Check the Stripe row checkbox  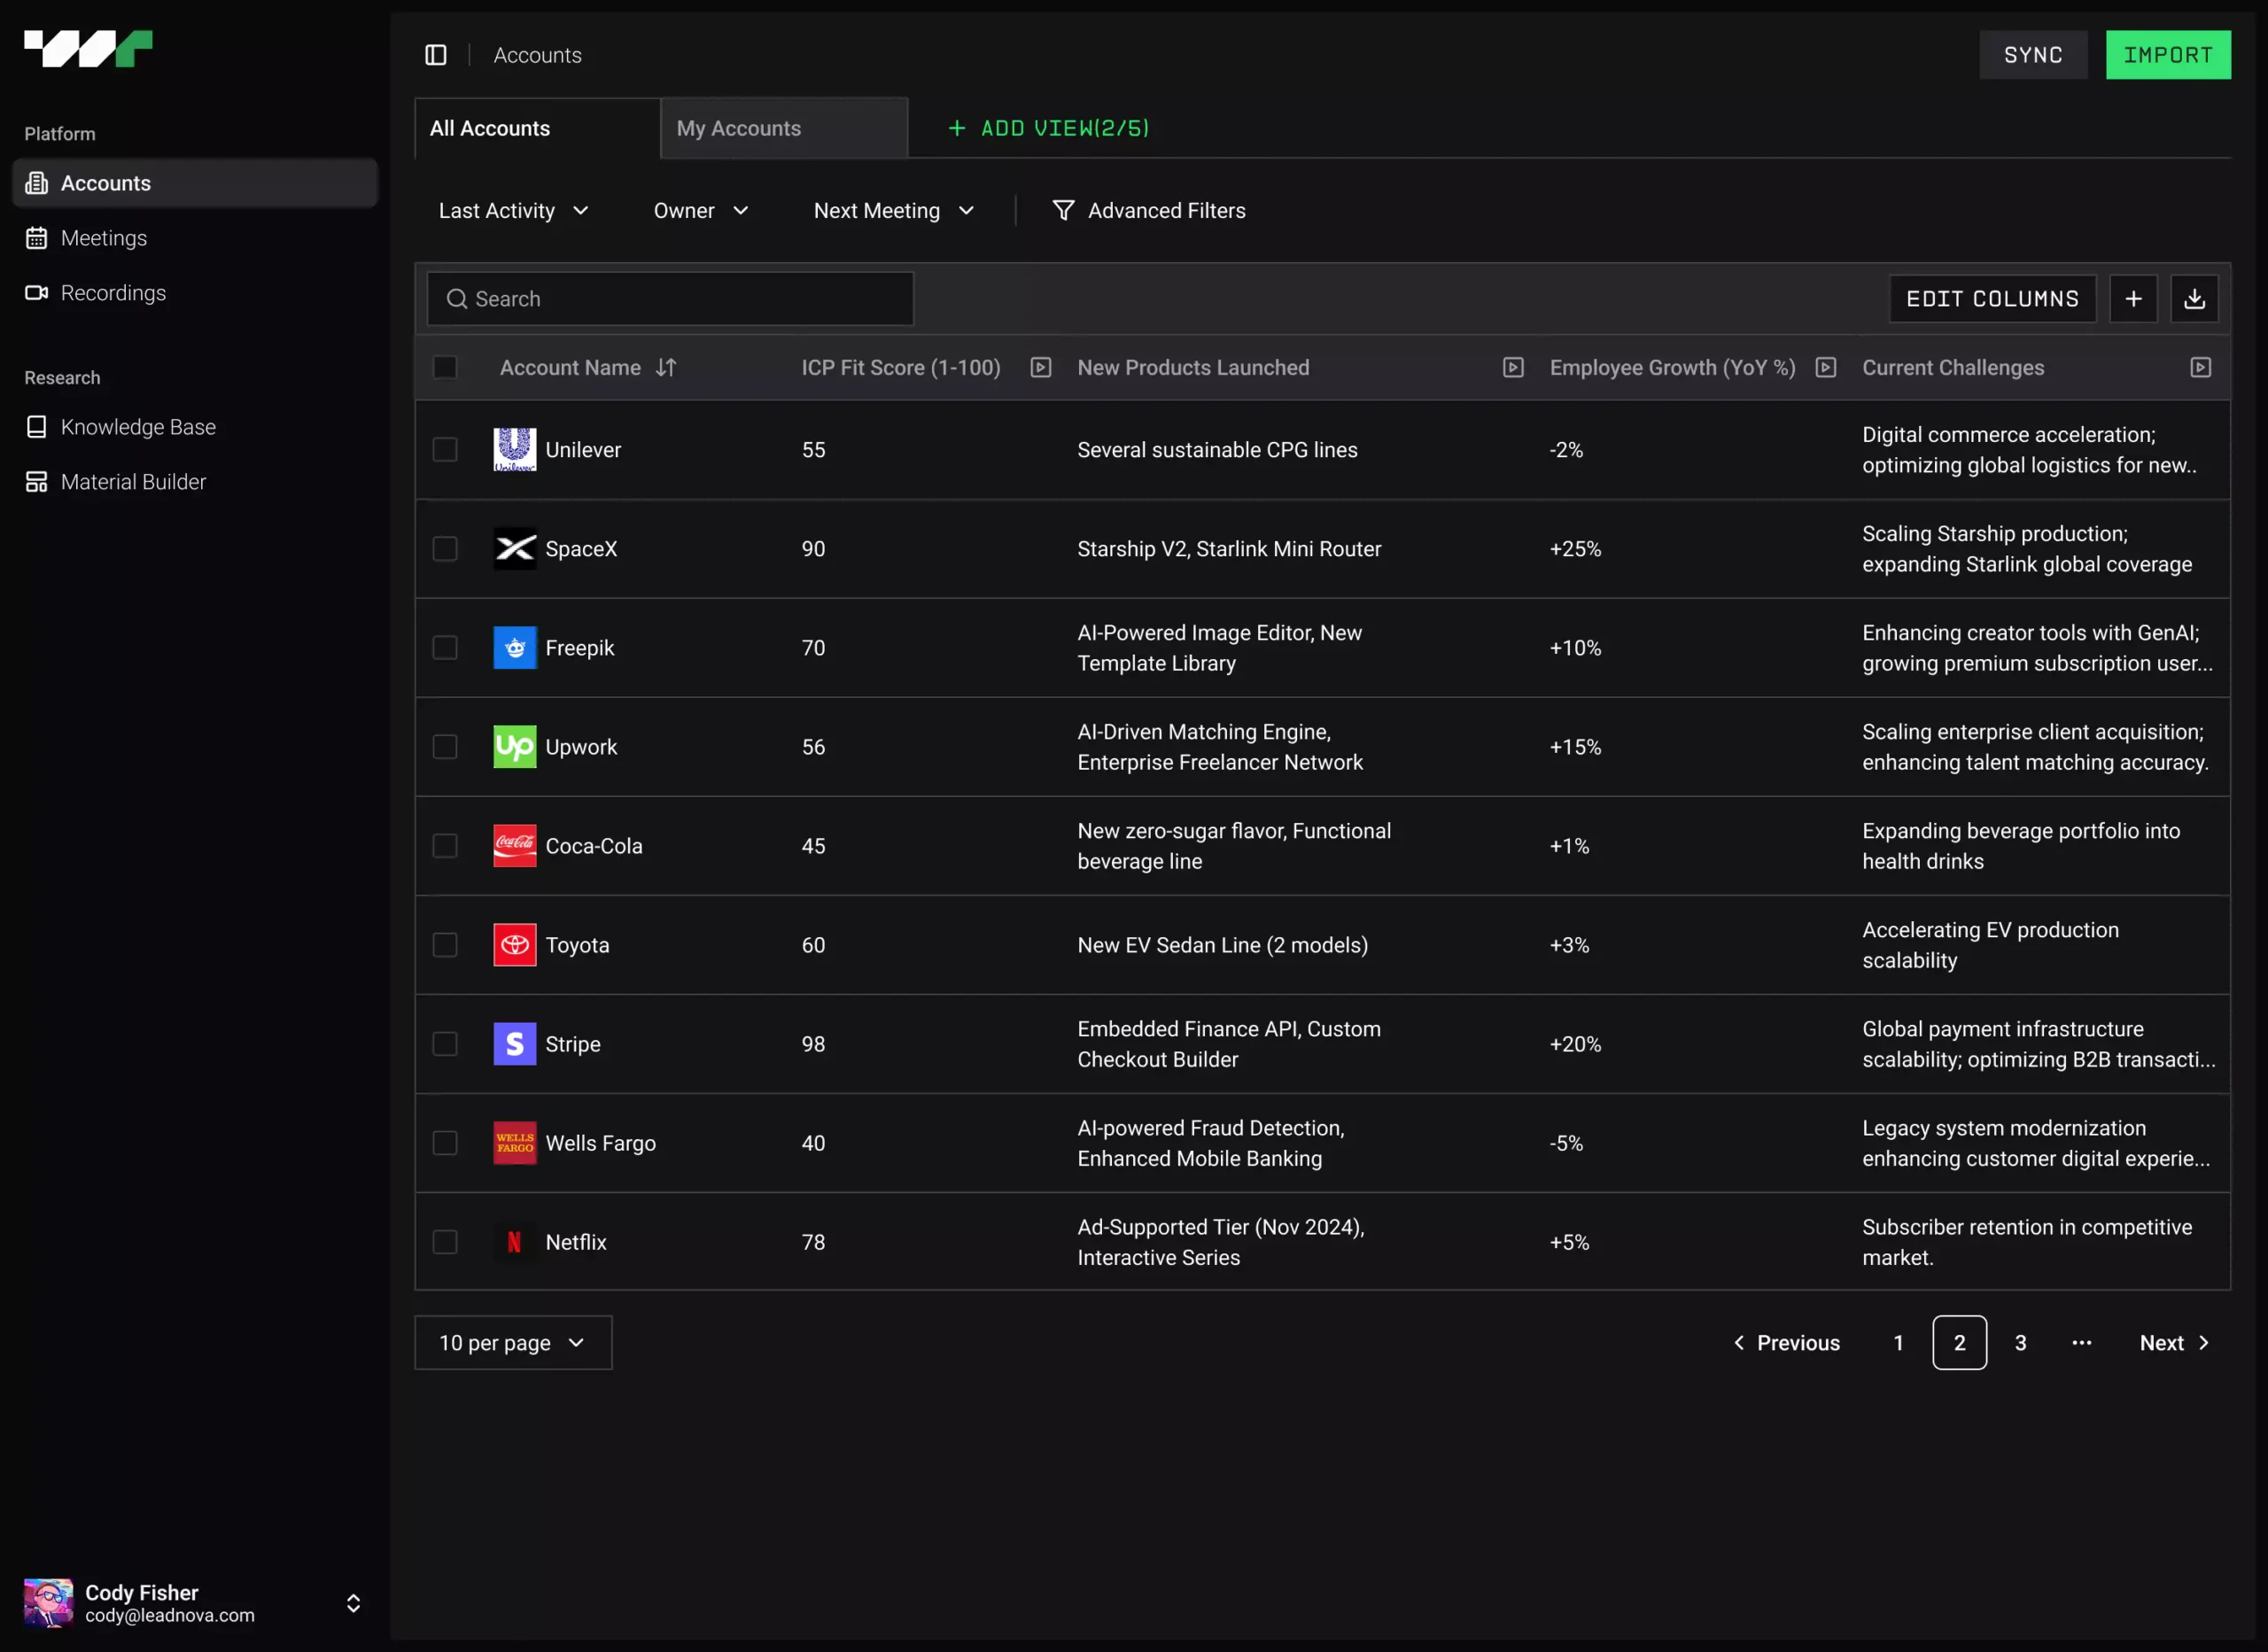(445, 1044)
